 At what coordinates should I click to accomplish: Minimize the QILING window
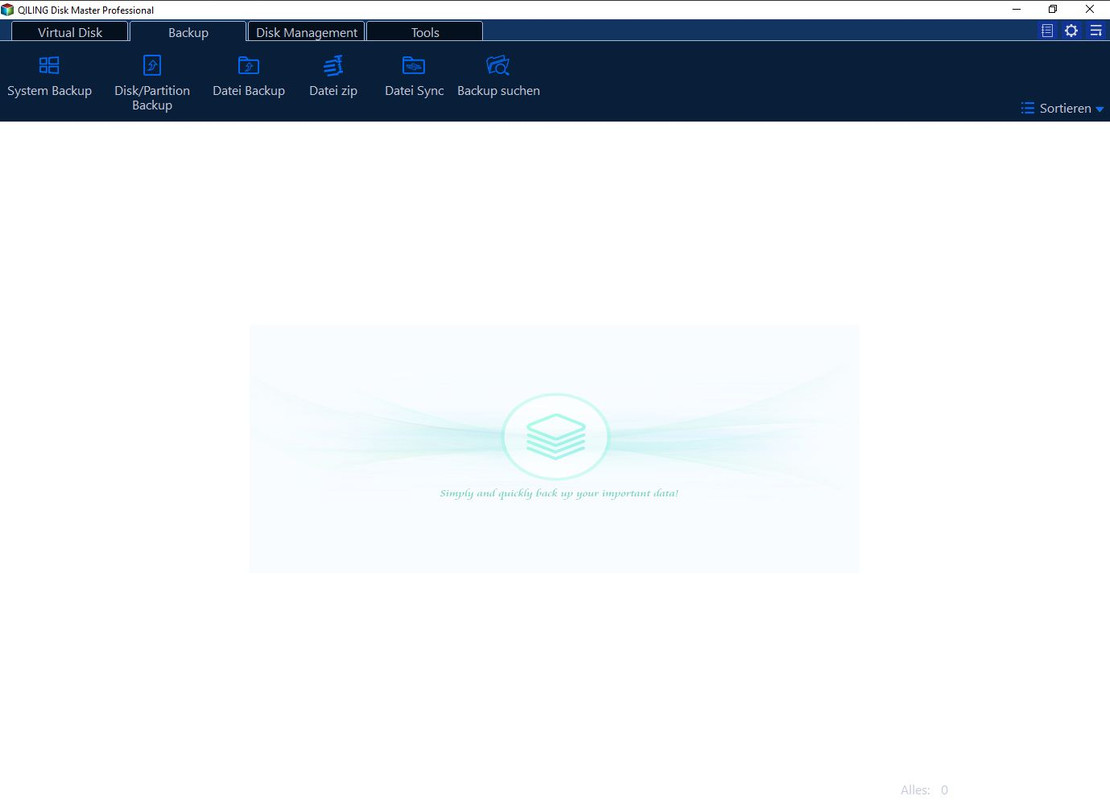coord(1017,9)
